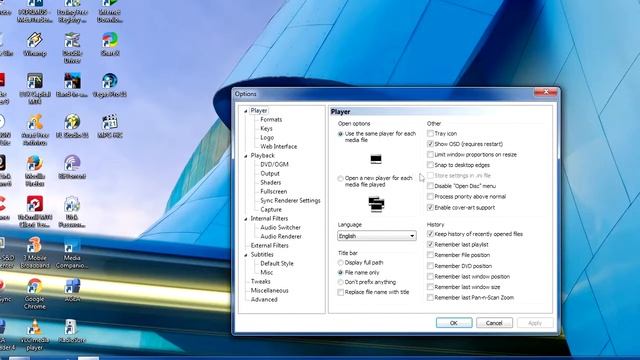Open Capture settings page
Image resolution: width=640 pixels, height=360 pixels.
pyautogui.click(x=271, y=209)
